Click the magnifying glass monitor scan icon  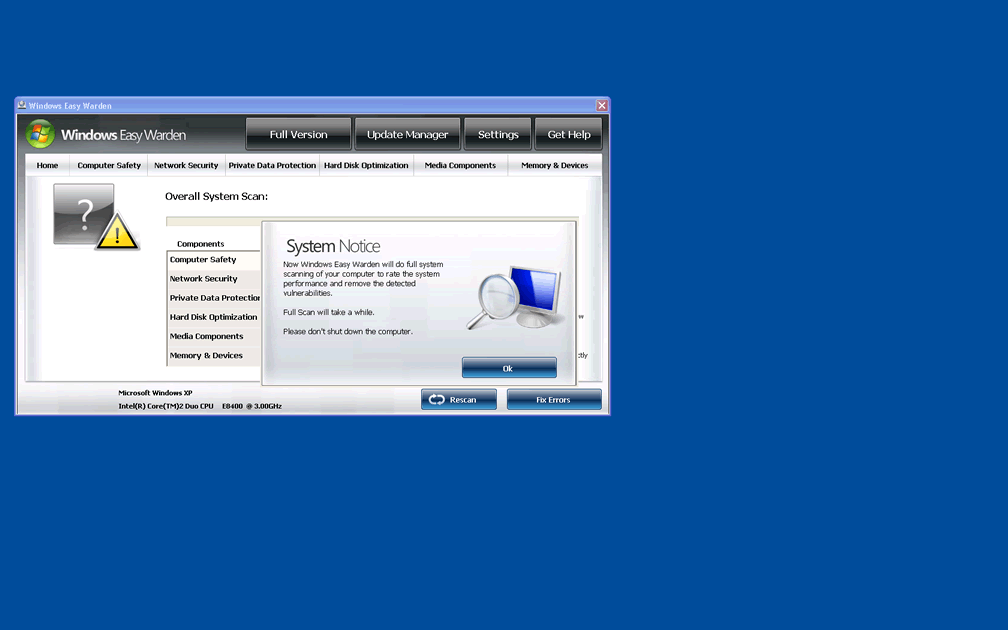click(x=513, y=298)
